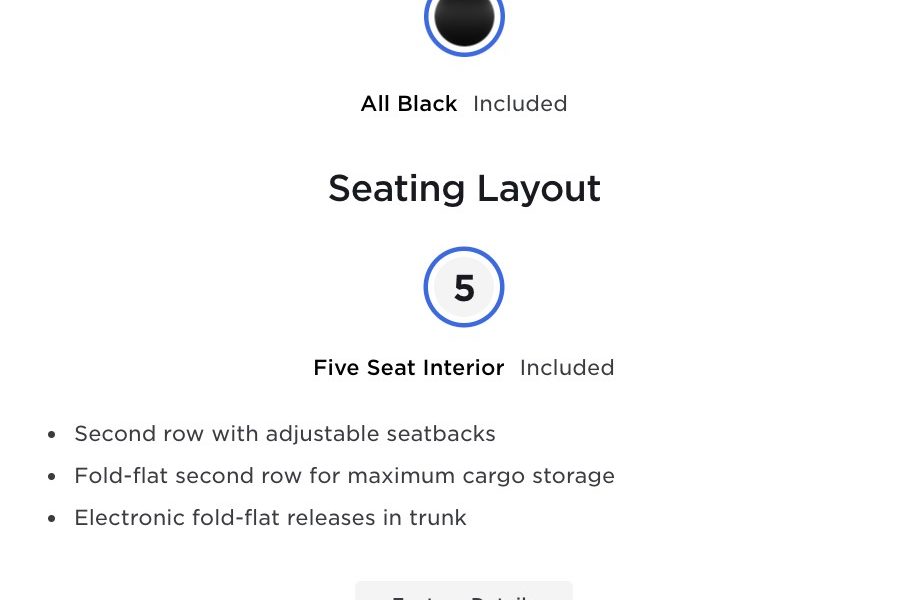This screenshot has height=600, width=910.
Task: Select the adjustable seatbacks bullet text
Action: [285, 434]
